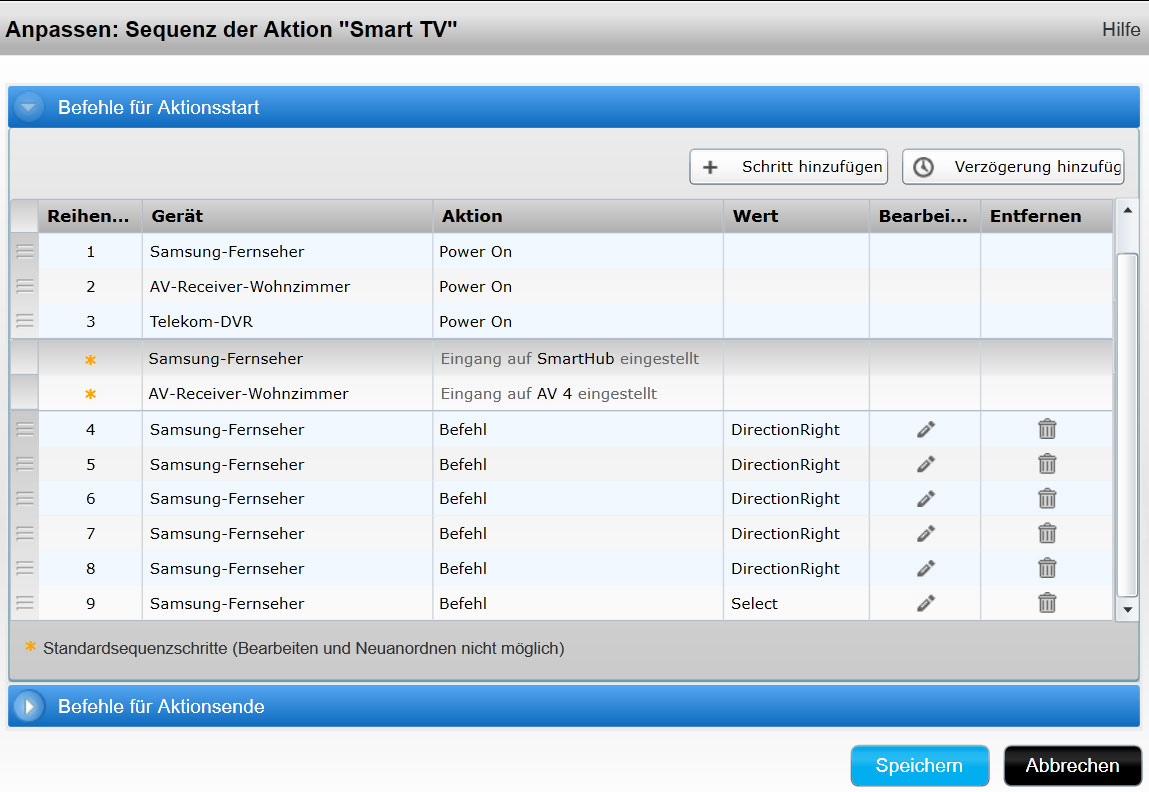Save the sequence with Speichern
This screenshot has width=1149, height=792.
tap(919, 766)
